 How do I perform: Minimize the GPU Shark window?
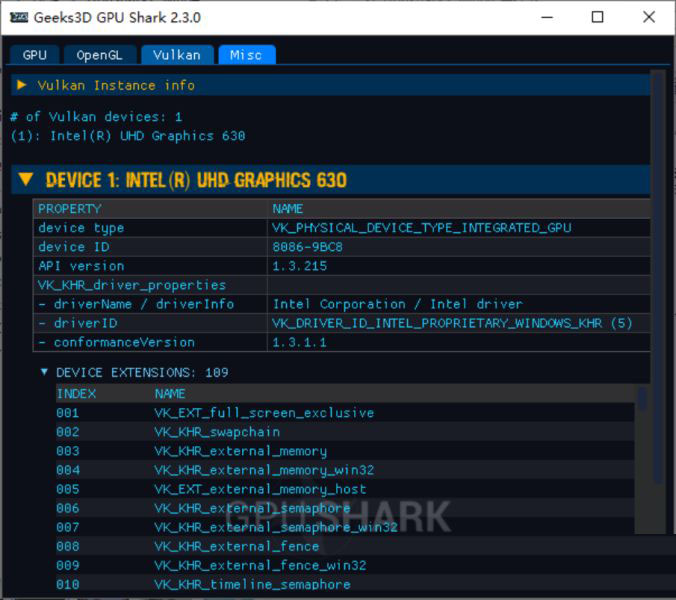pyautogui.click(x=547, y=17)
